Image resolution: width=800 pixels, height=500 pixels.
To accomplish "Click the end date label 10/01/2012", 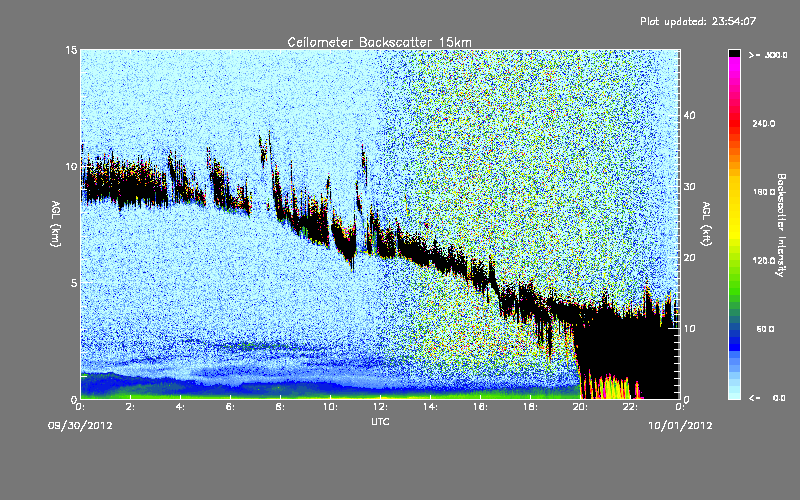I will (x=680, y=425).
